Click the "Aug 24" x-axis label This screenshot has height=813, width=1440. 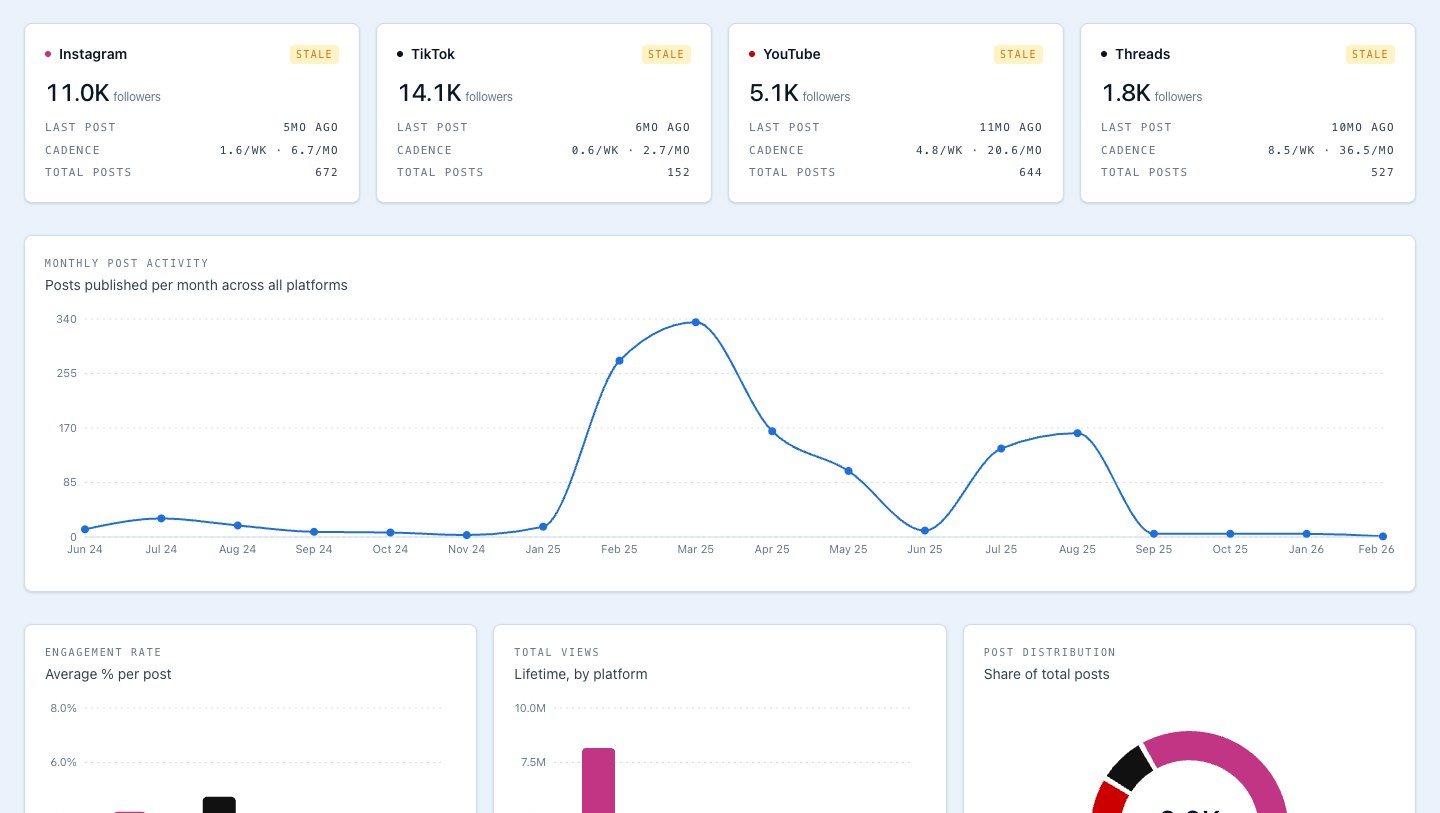tap(237, 549)
